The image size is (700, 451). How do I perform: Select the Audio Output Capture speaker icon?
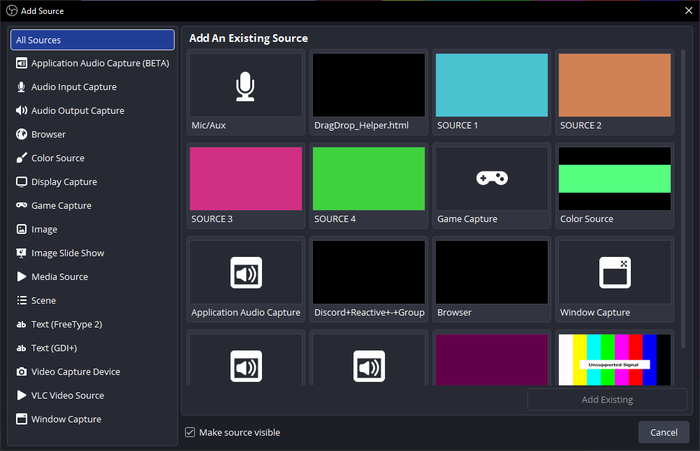click(x=21, y=110)
